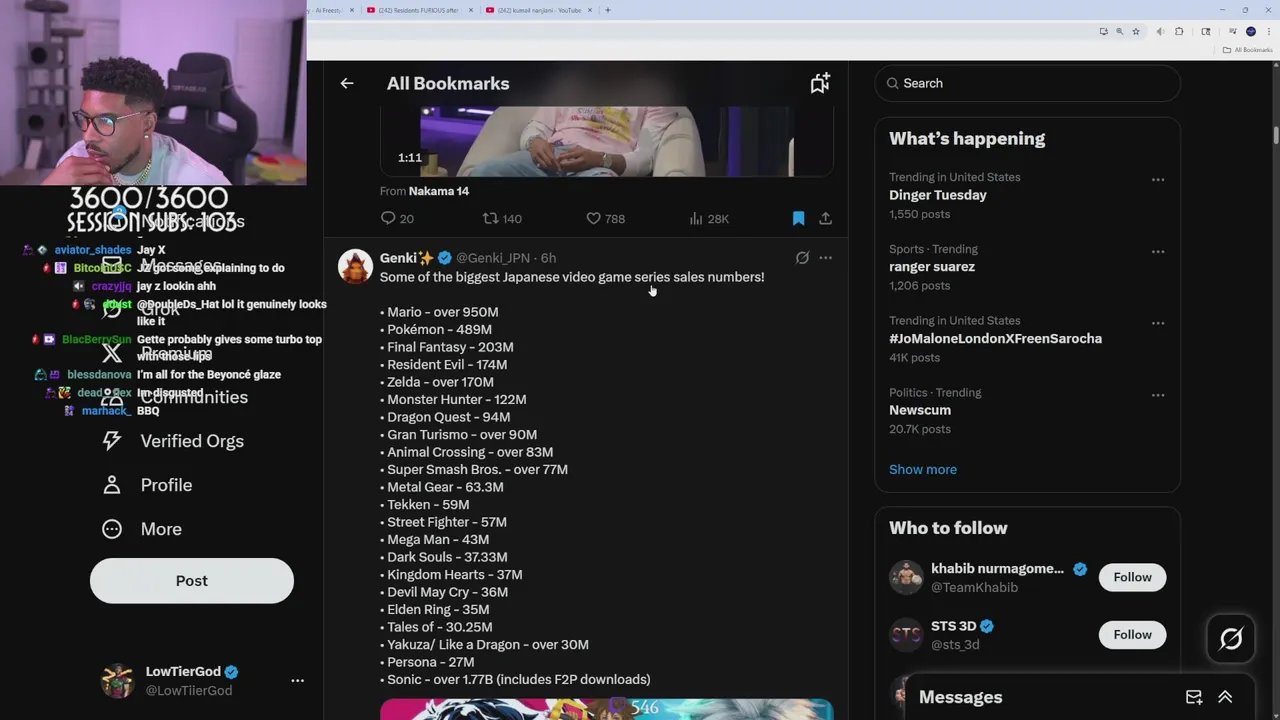Viewport: 1280px width, 720px height.
Task: Open Dinger Tuesday trend
Action: click(x=938, y=195)
